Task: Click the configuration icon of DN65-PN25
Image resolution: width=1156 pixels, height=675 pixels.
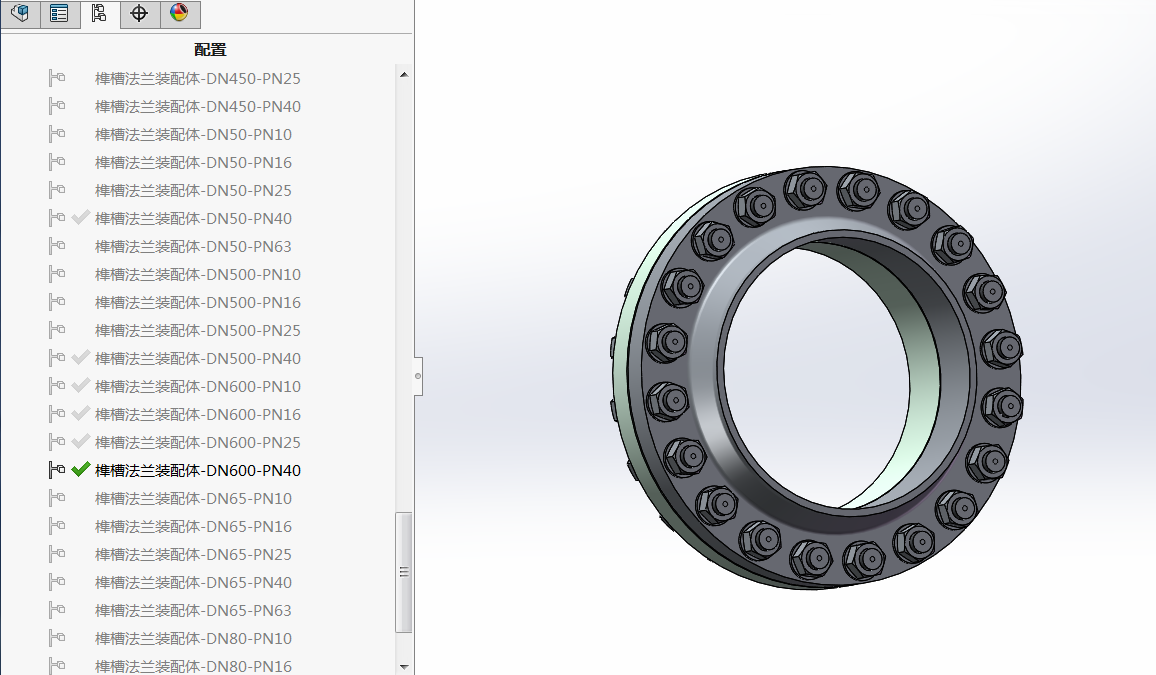Action: pos(57,554)
